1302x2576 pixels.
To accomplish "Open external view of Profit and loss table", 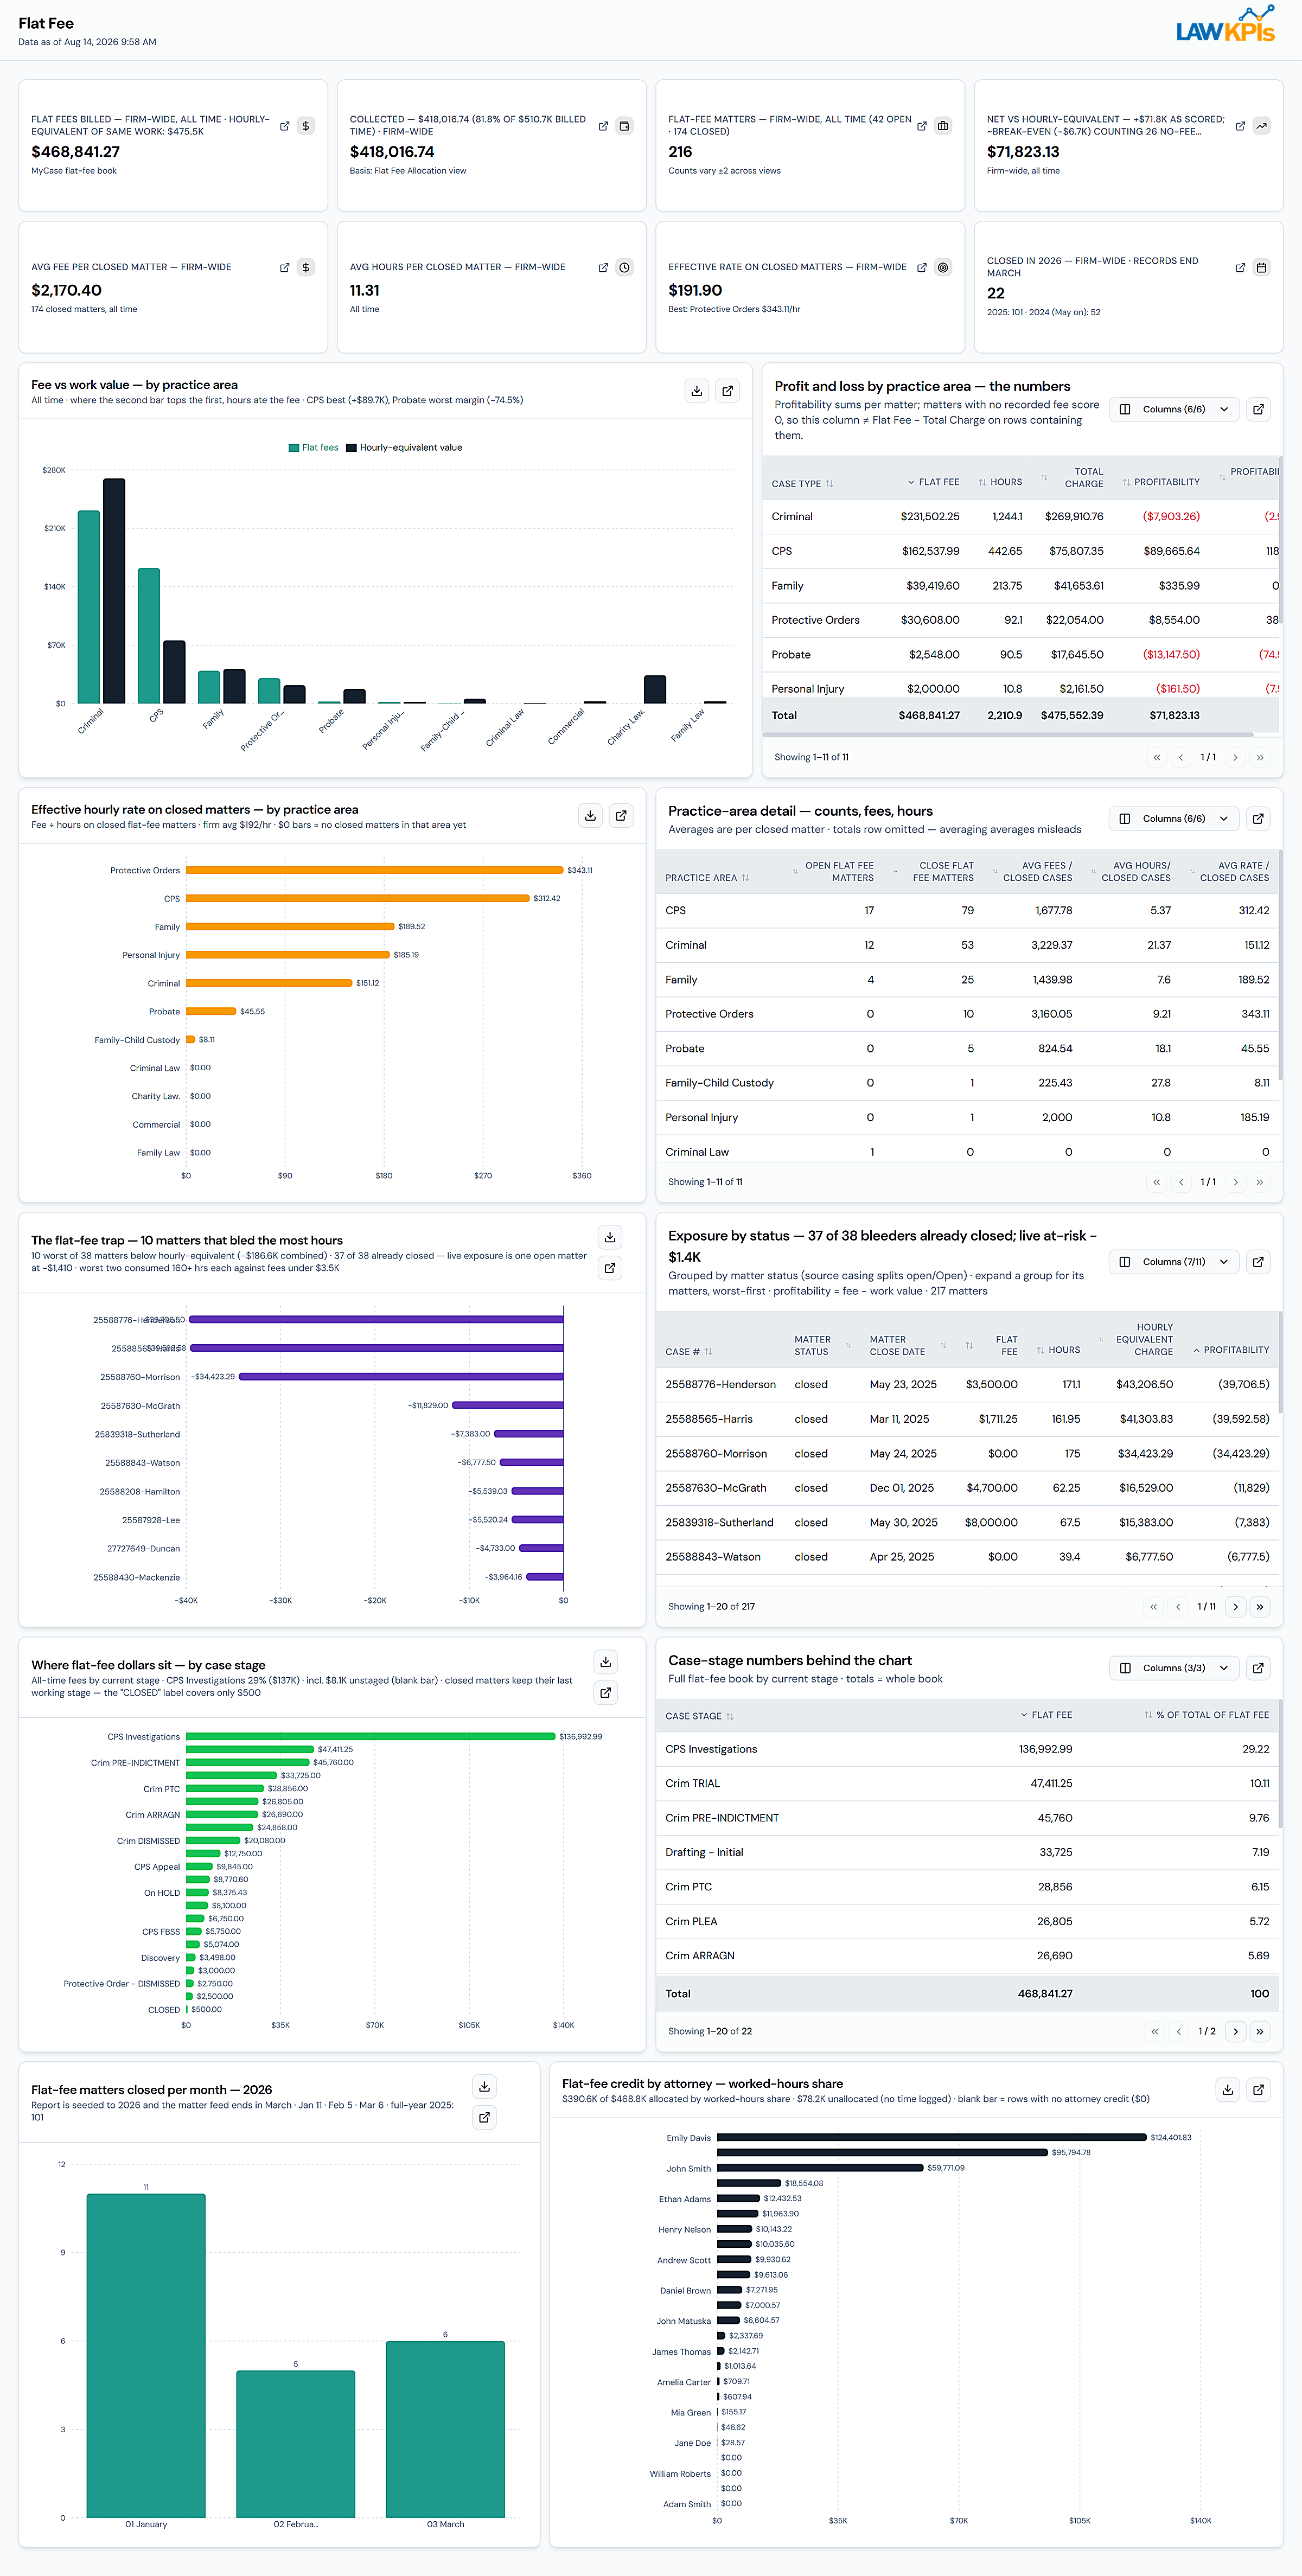I will tap(1259, 409).
